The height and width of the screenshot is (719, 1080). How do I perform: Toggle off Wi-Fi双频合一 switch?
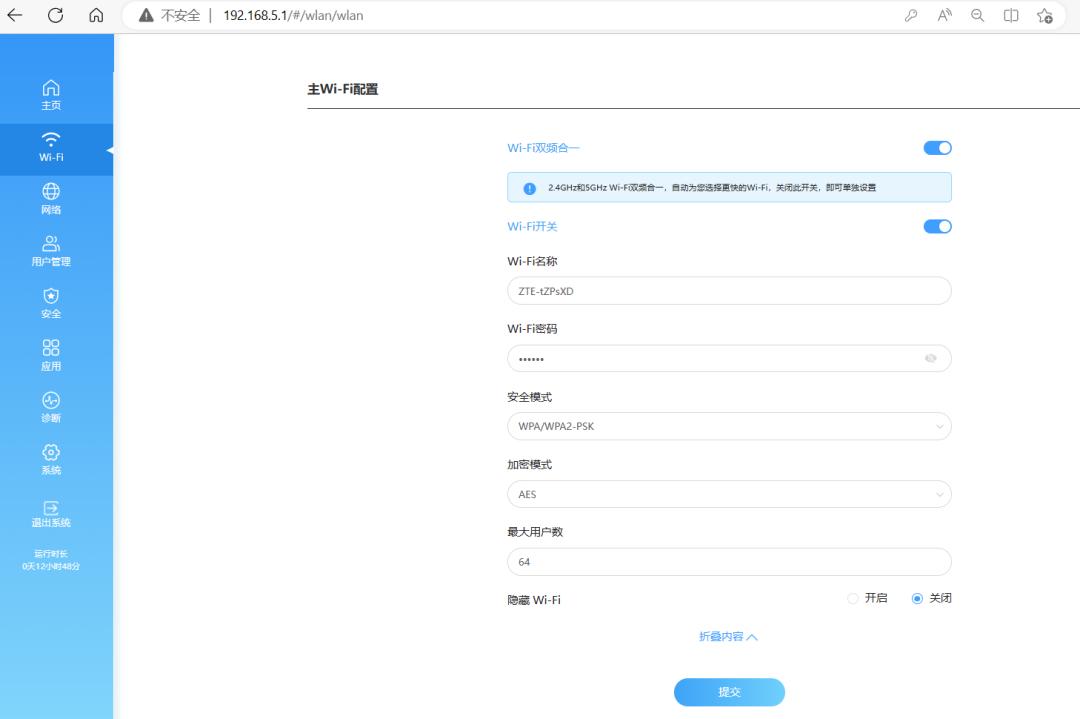click(x=936, y=147)
